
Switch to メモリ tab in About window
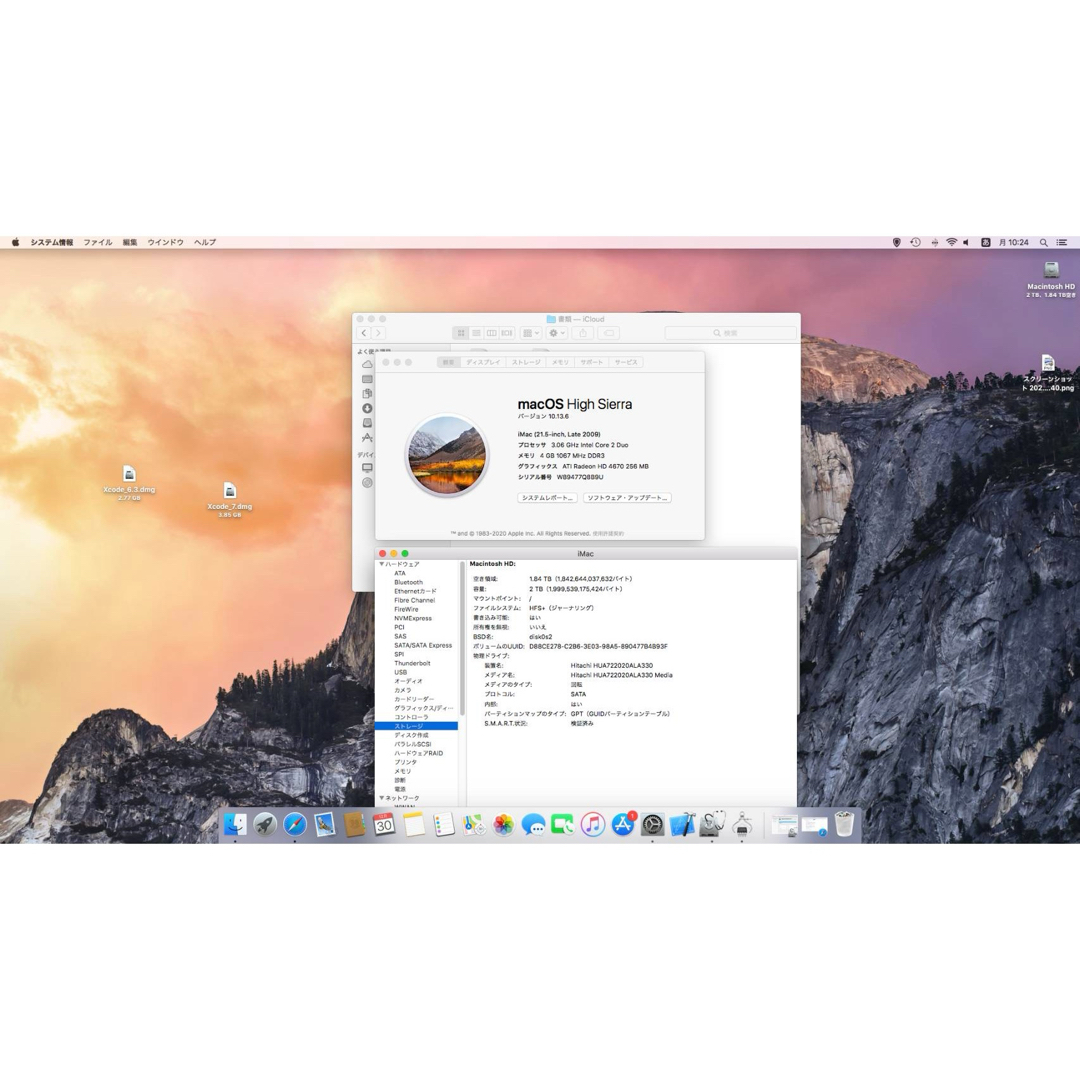pos(560,362)
